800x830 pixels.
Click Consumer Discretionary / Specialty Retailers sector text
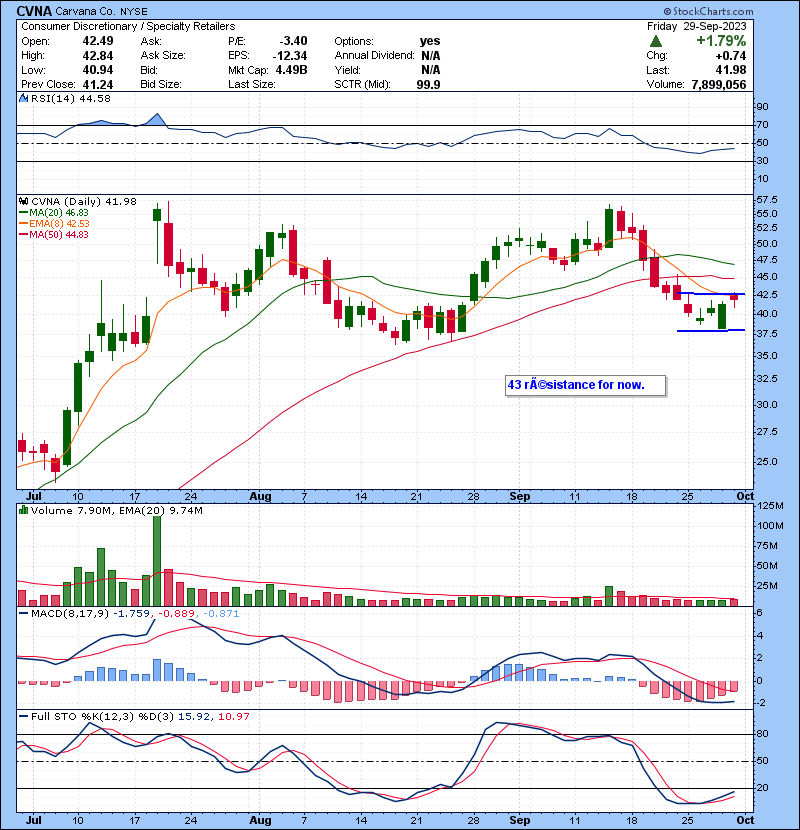tap(128, 26)
